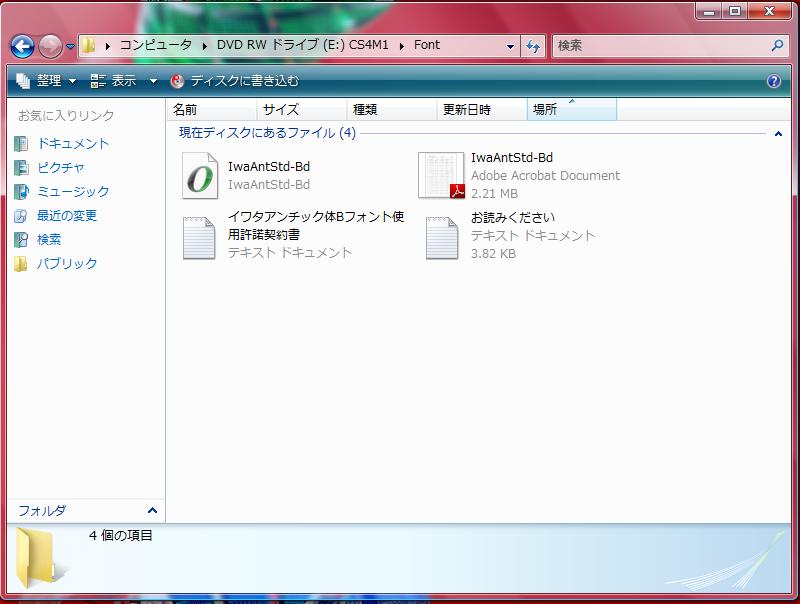Select the 現在ディスクにあるファイル (4) group heading

coord(267,133)
